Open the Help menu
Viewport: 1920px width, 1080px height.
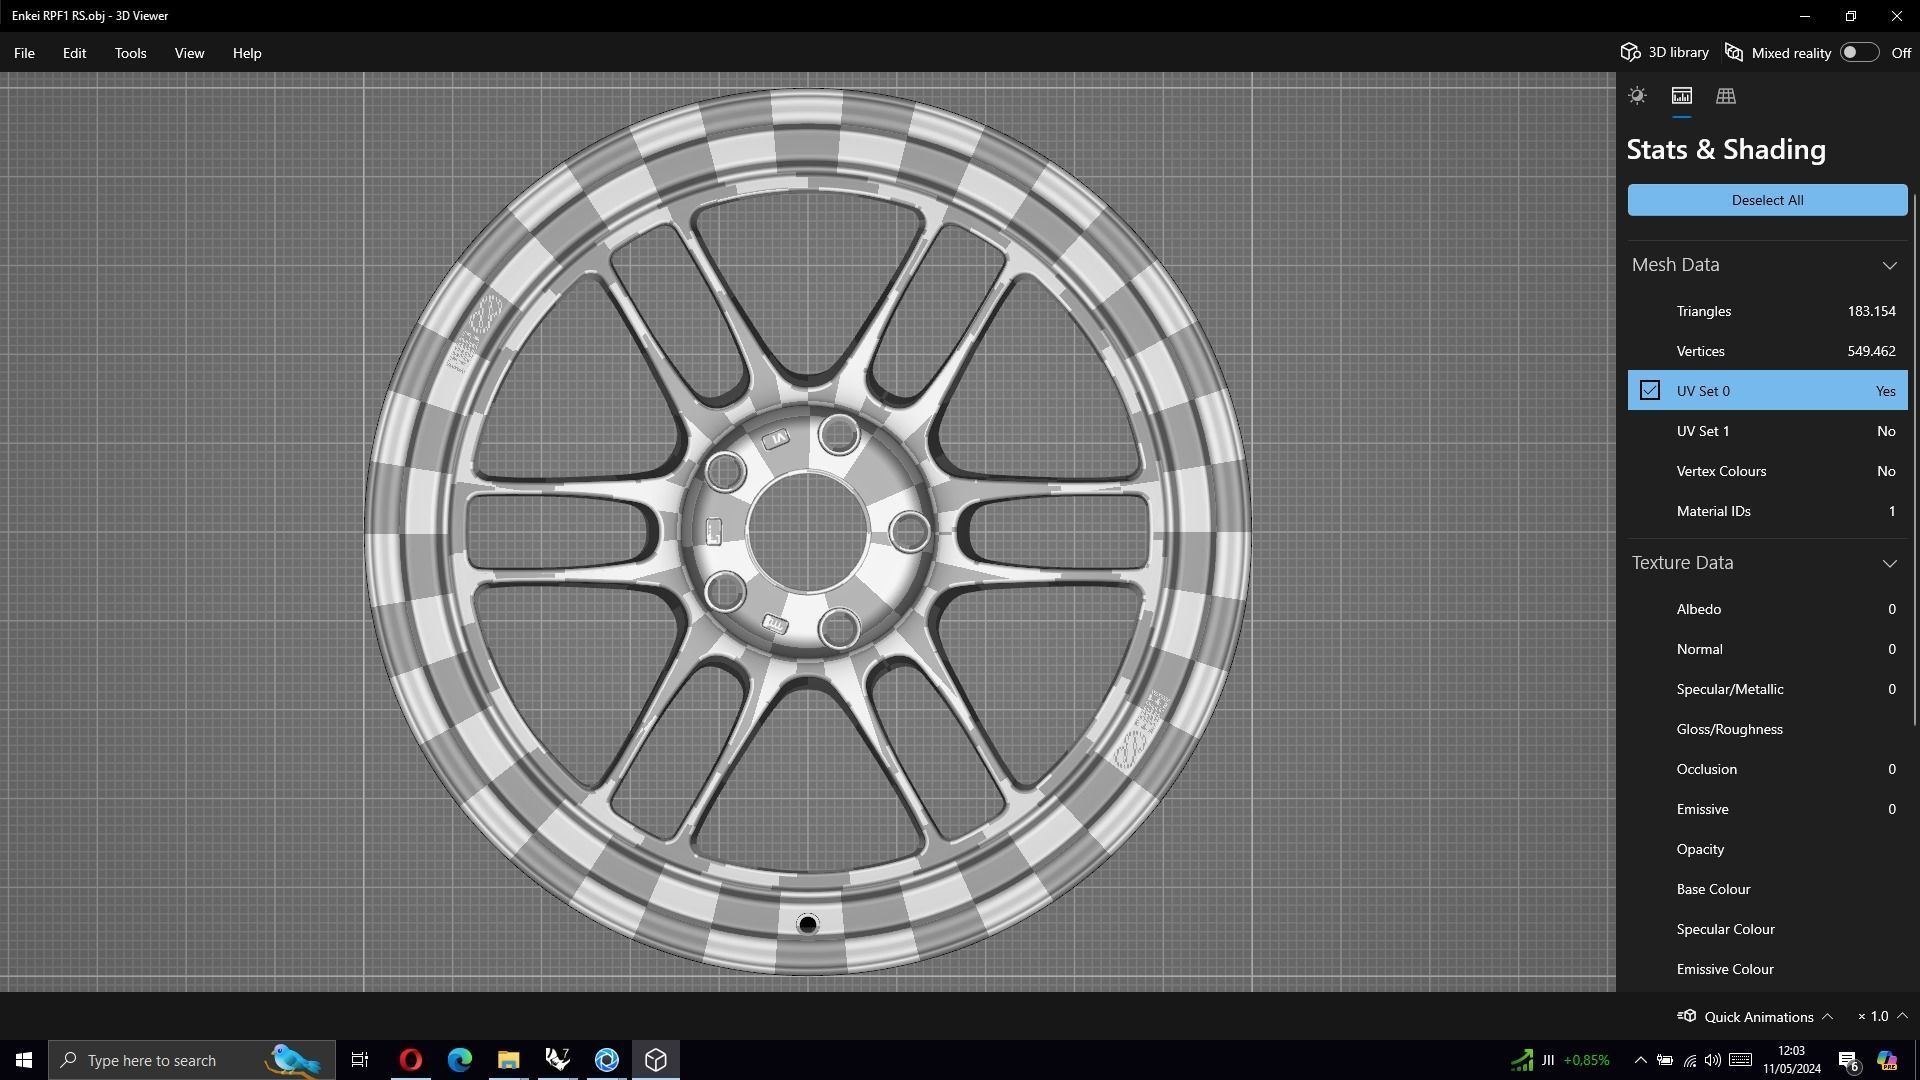247,53
